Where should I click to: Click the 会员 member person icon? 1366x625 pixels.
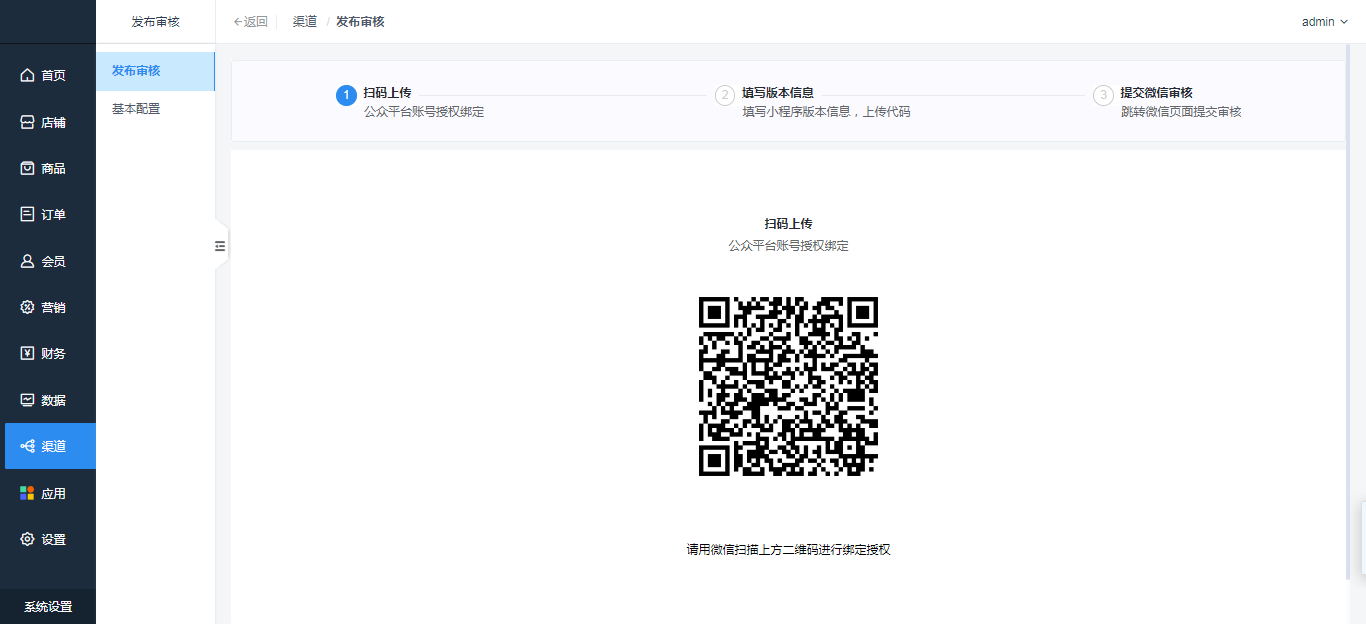[x=27, y=261]
